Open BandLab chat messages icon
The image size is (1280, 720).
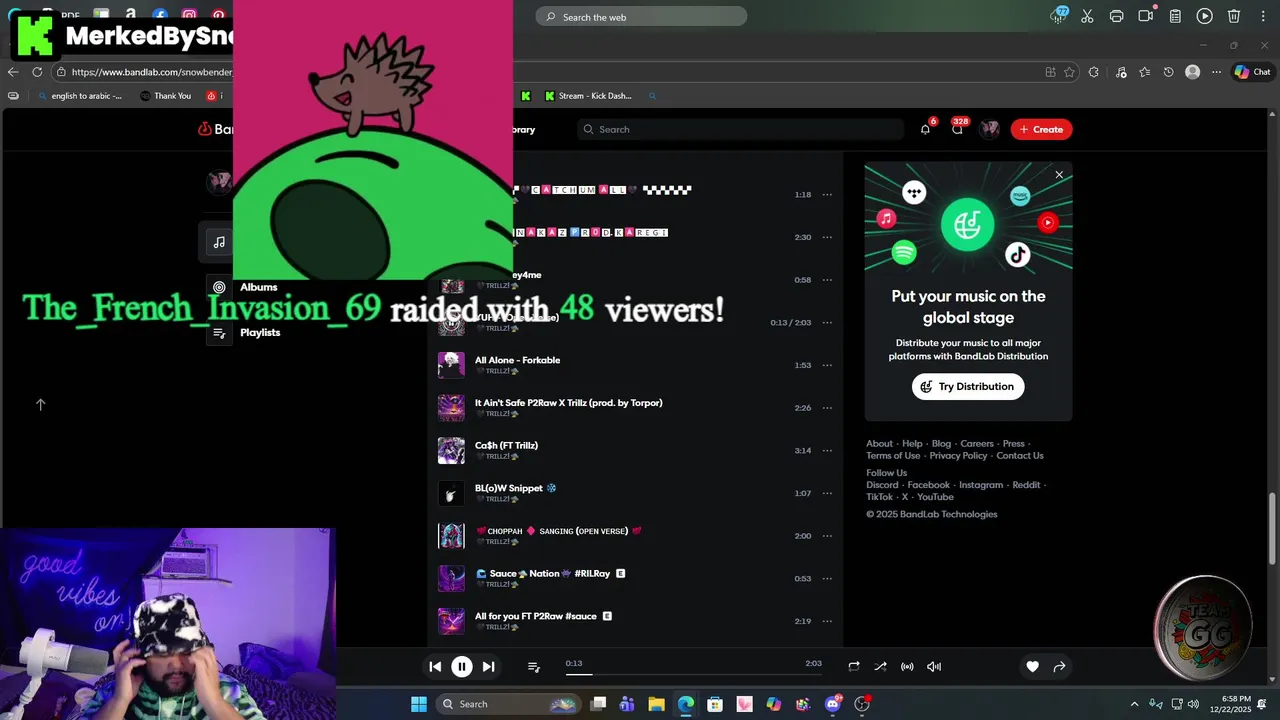coord(957,129)
